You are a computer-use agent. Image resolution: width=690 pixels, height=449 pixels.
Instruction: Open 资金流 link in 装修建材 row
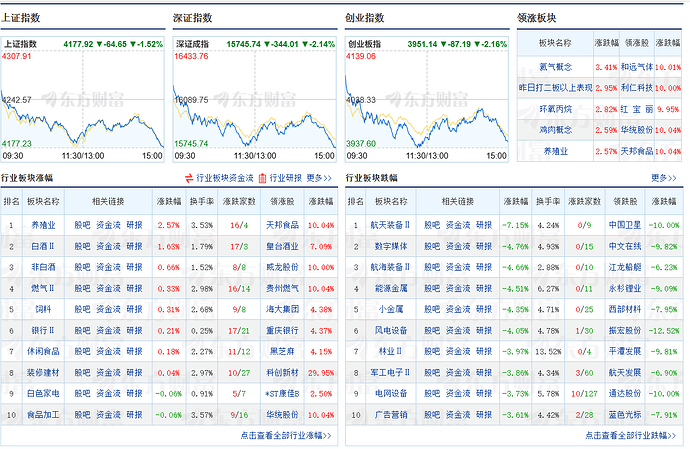108,372
